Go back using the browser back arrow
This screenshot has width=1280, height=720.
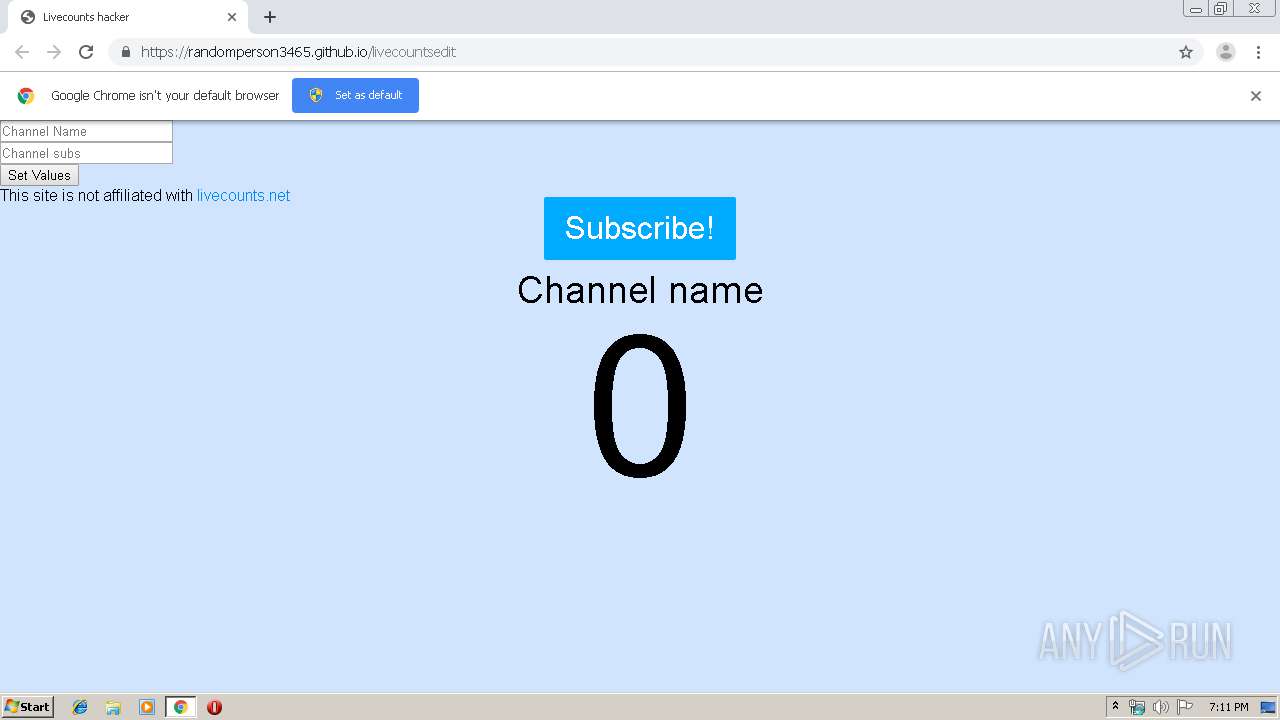click(22, 52)
